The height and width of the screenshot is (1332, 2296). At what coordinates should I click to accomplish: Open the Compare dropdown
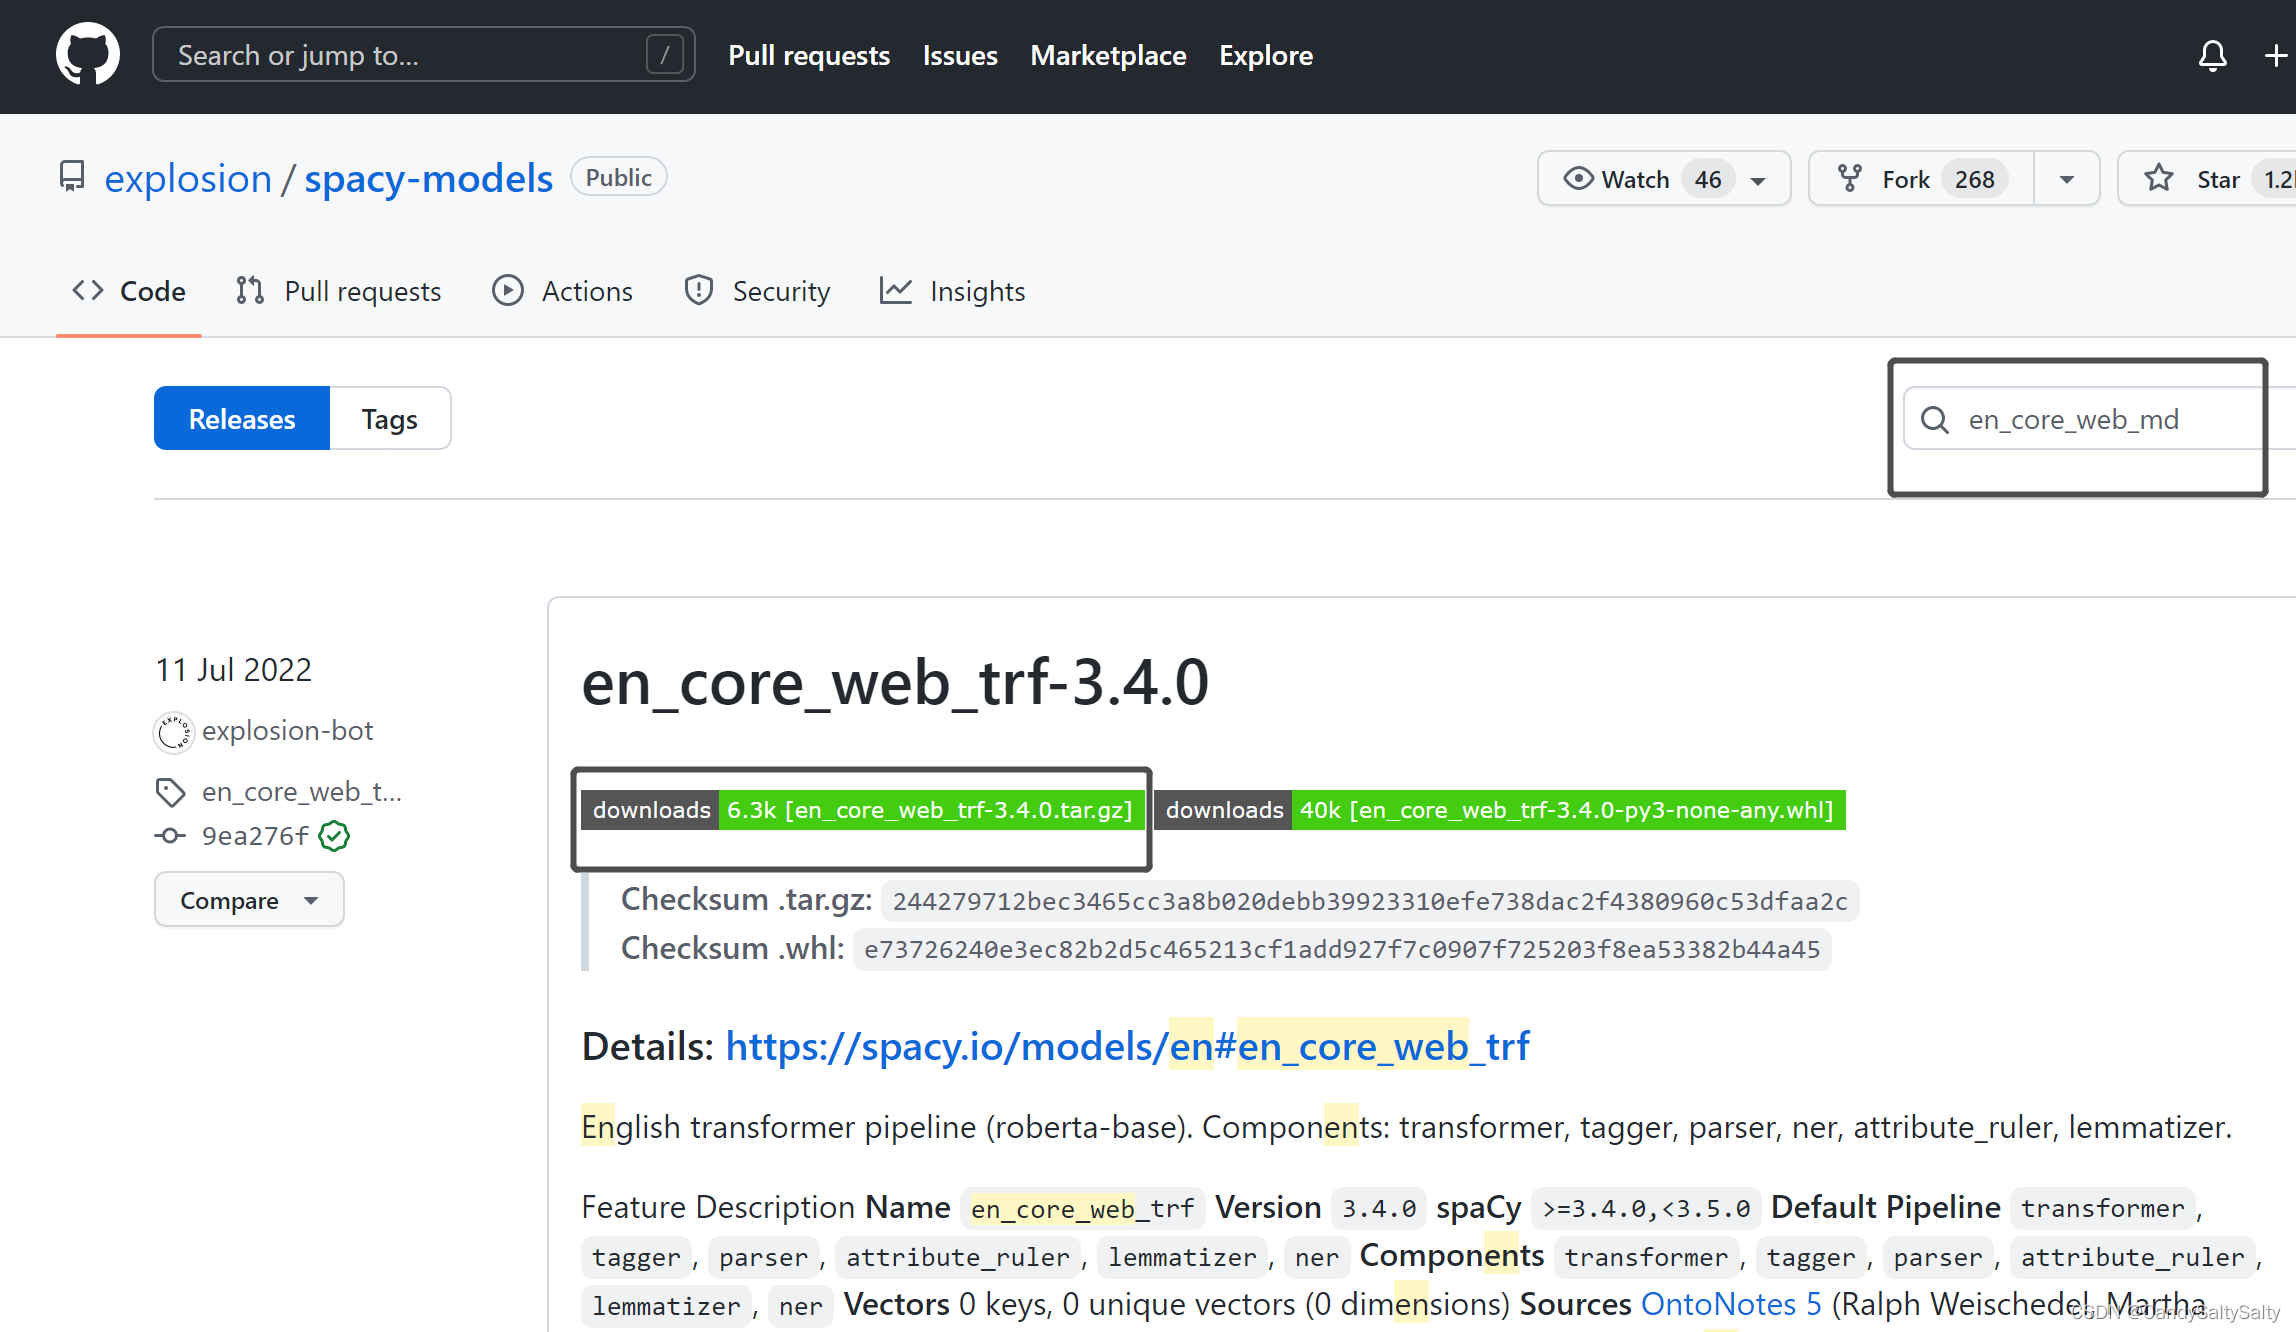tap(249, 899)
